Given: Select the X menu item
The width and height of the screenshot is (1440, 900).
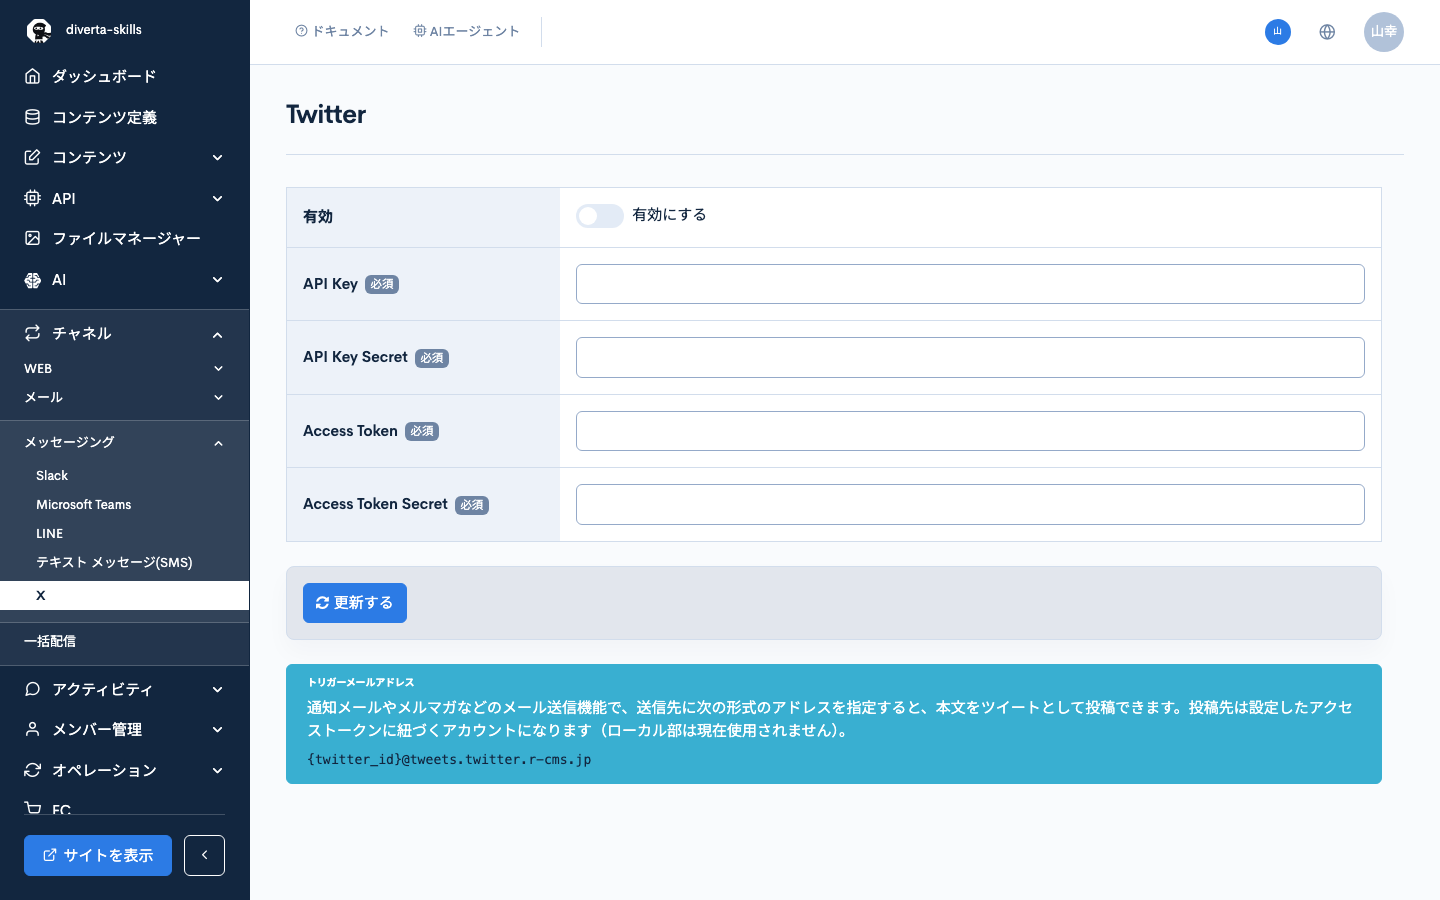Looking at the screenshot, I should pyautogui.click(x=124, y=595).
